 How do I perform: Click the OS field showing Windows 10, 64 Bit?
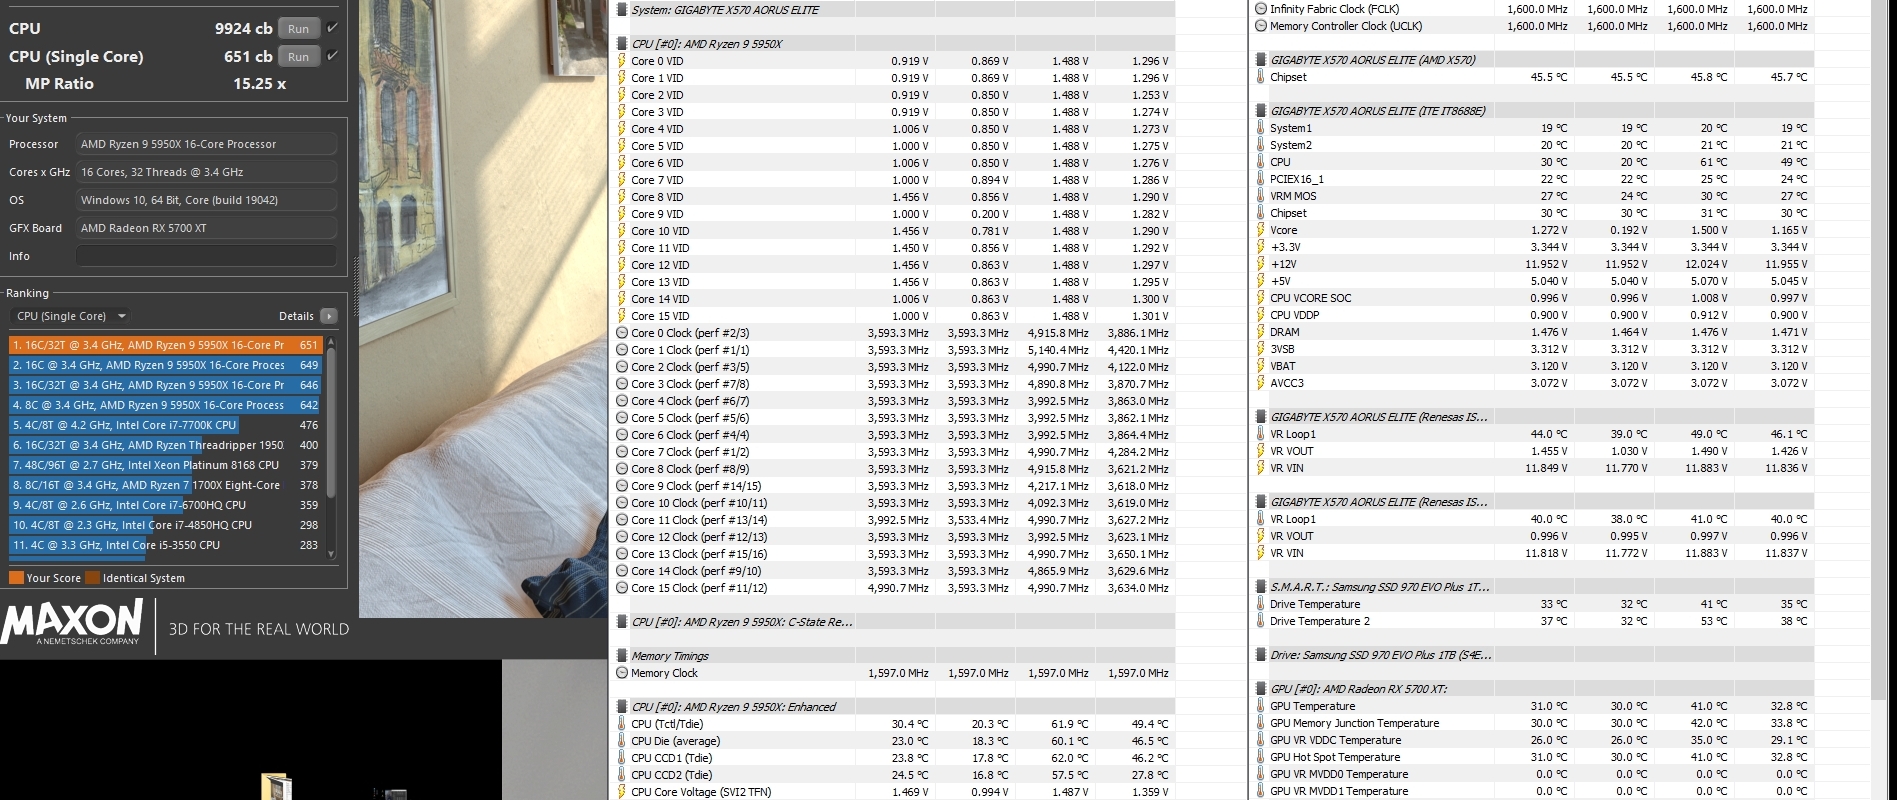(x=206, y=200)
